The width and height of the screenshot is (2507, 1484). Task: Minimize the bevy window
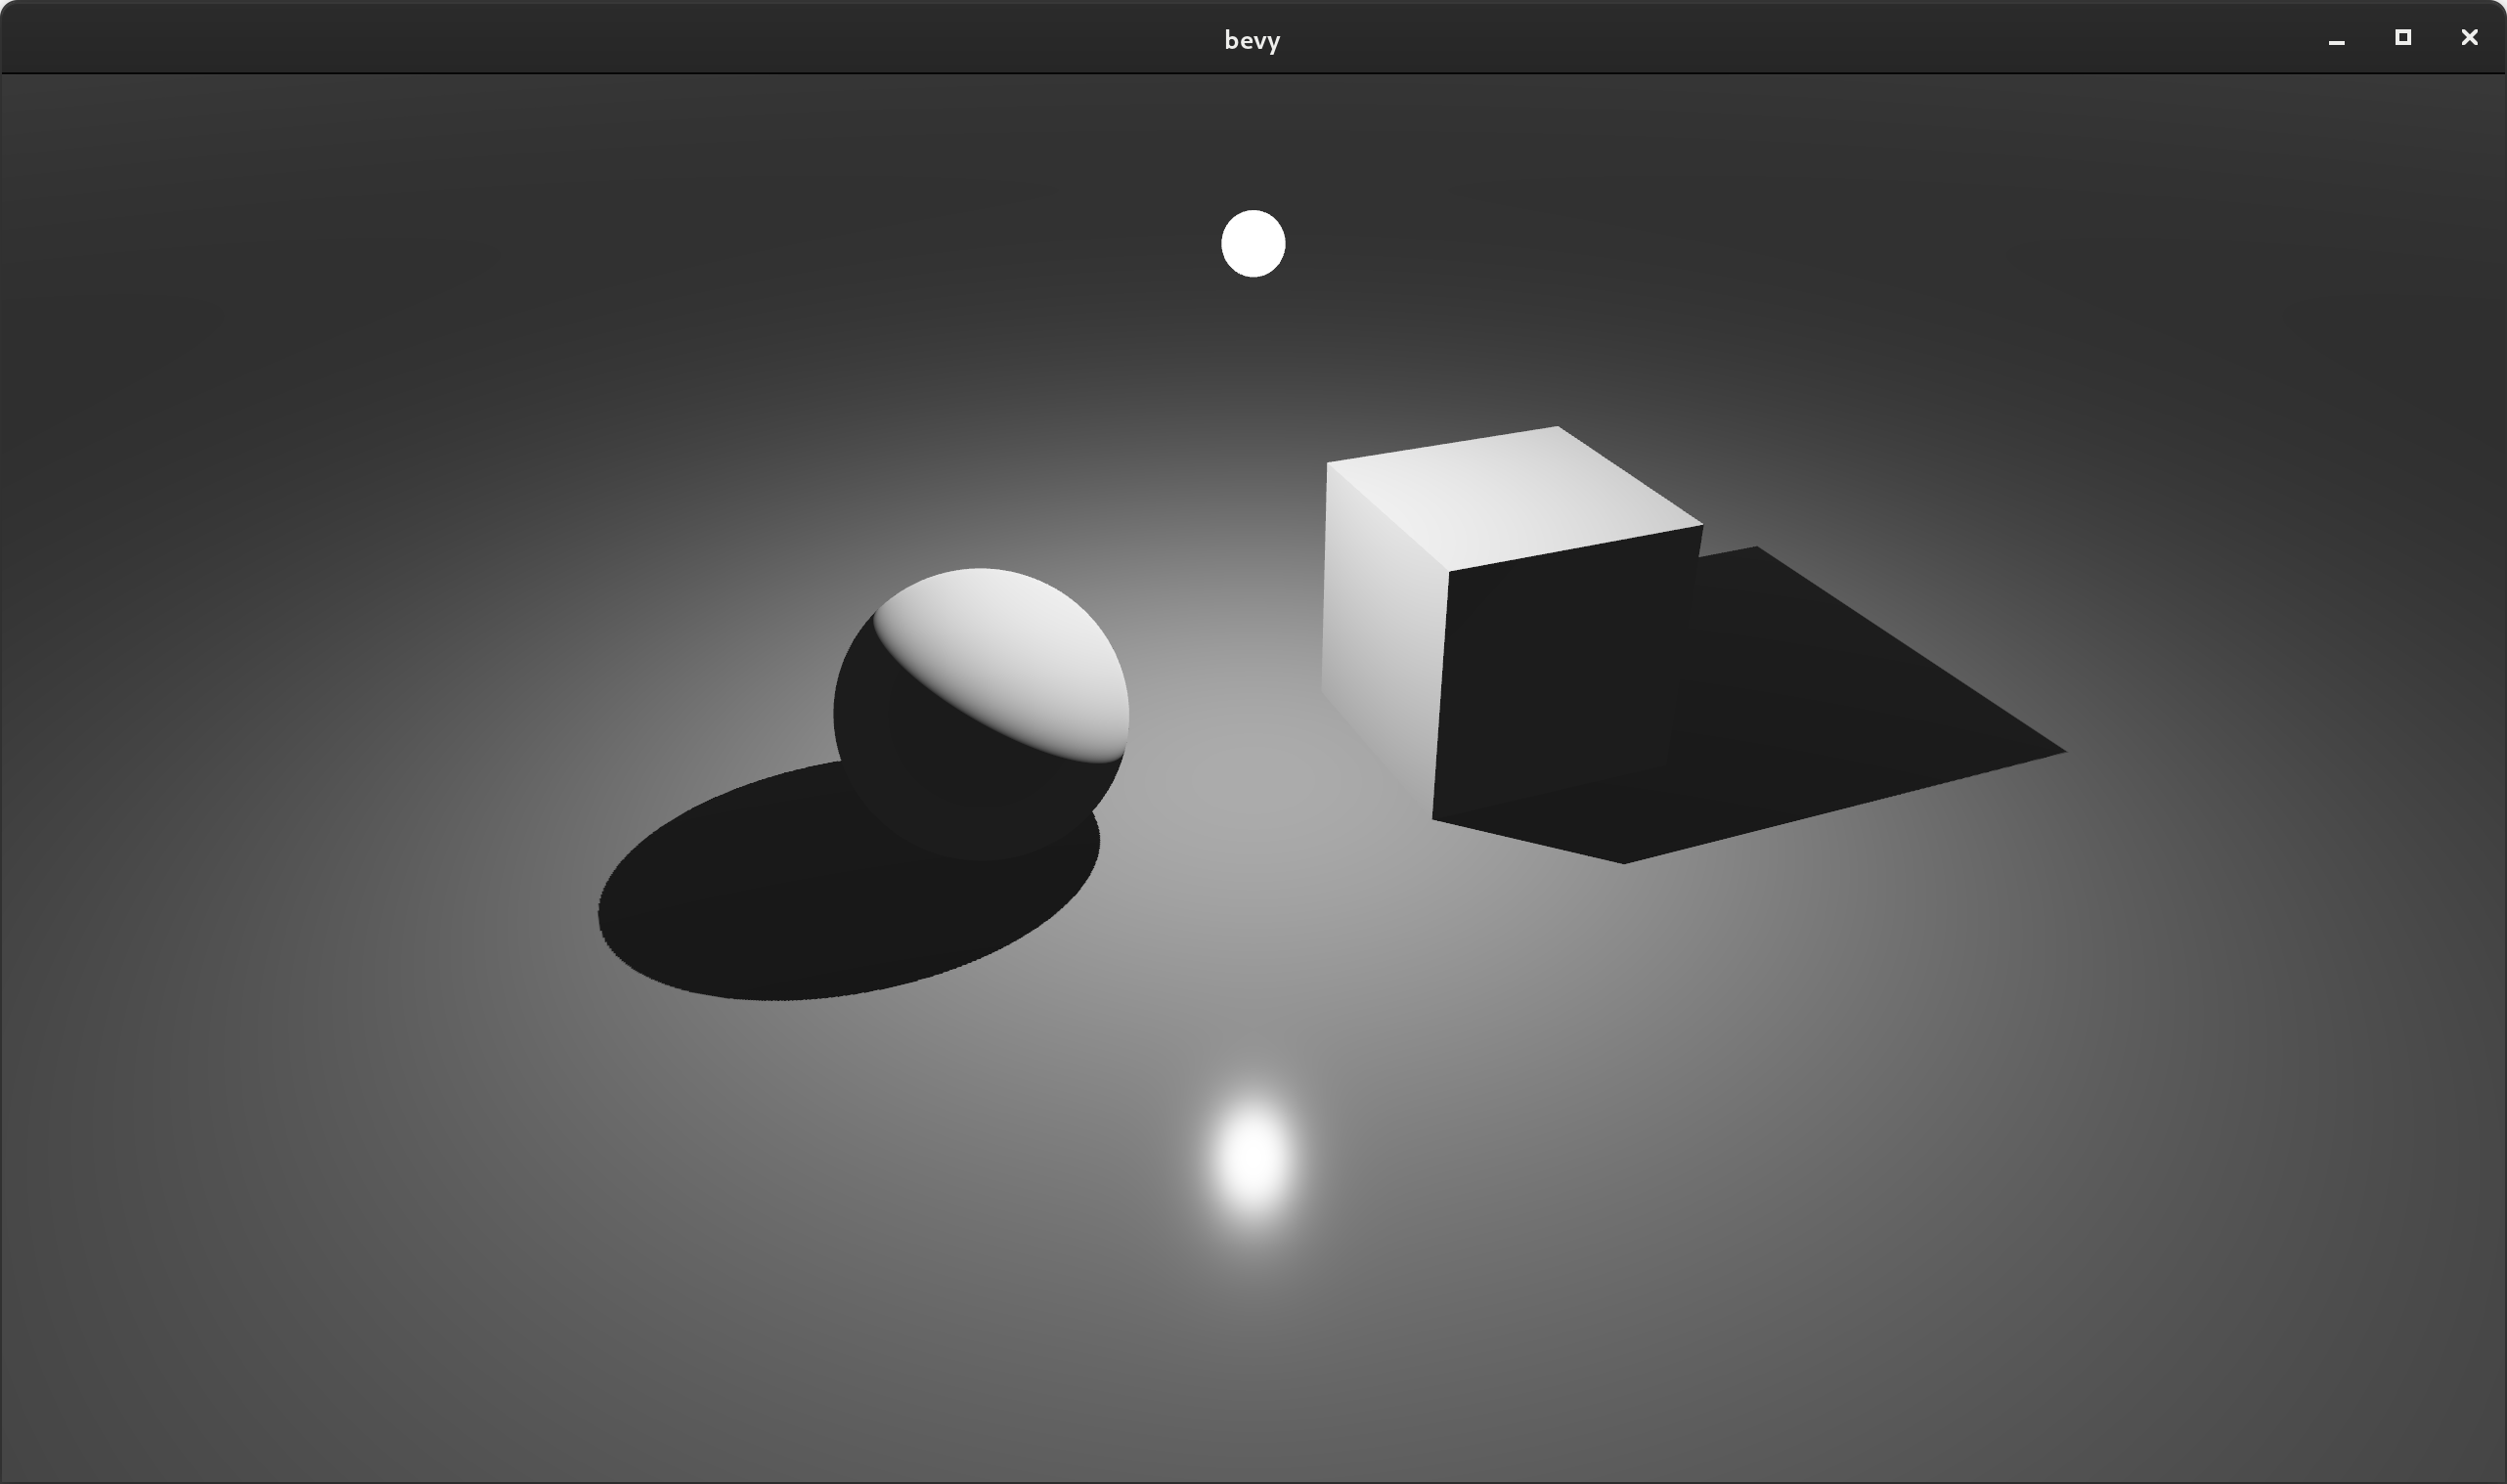click(2336, 40)
